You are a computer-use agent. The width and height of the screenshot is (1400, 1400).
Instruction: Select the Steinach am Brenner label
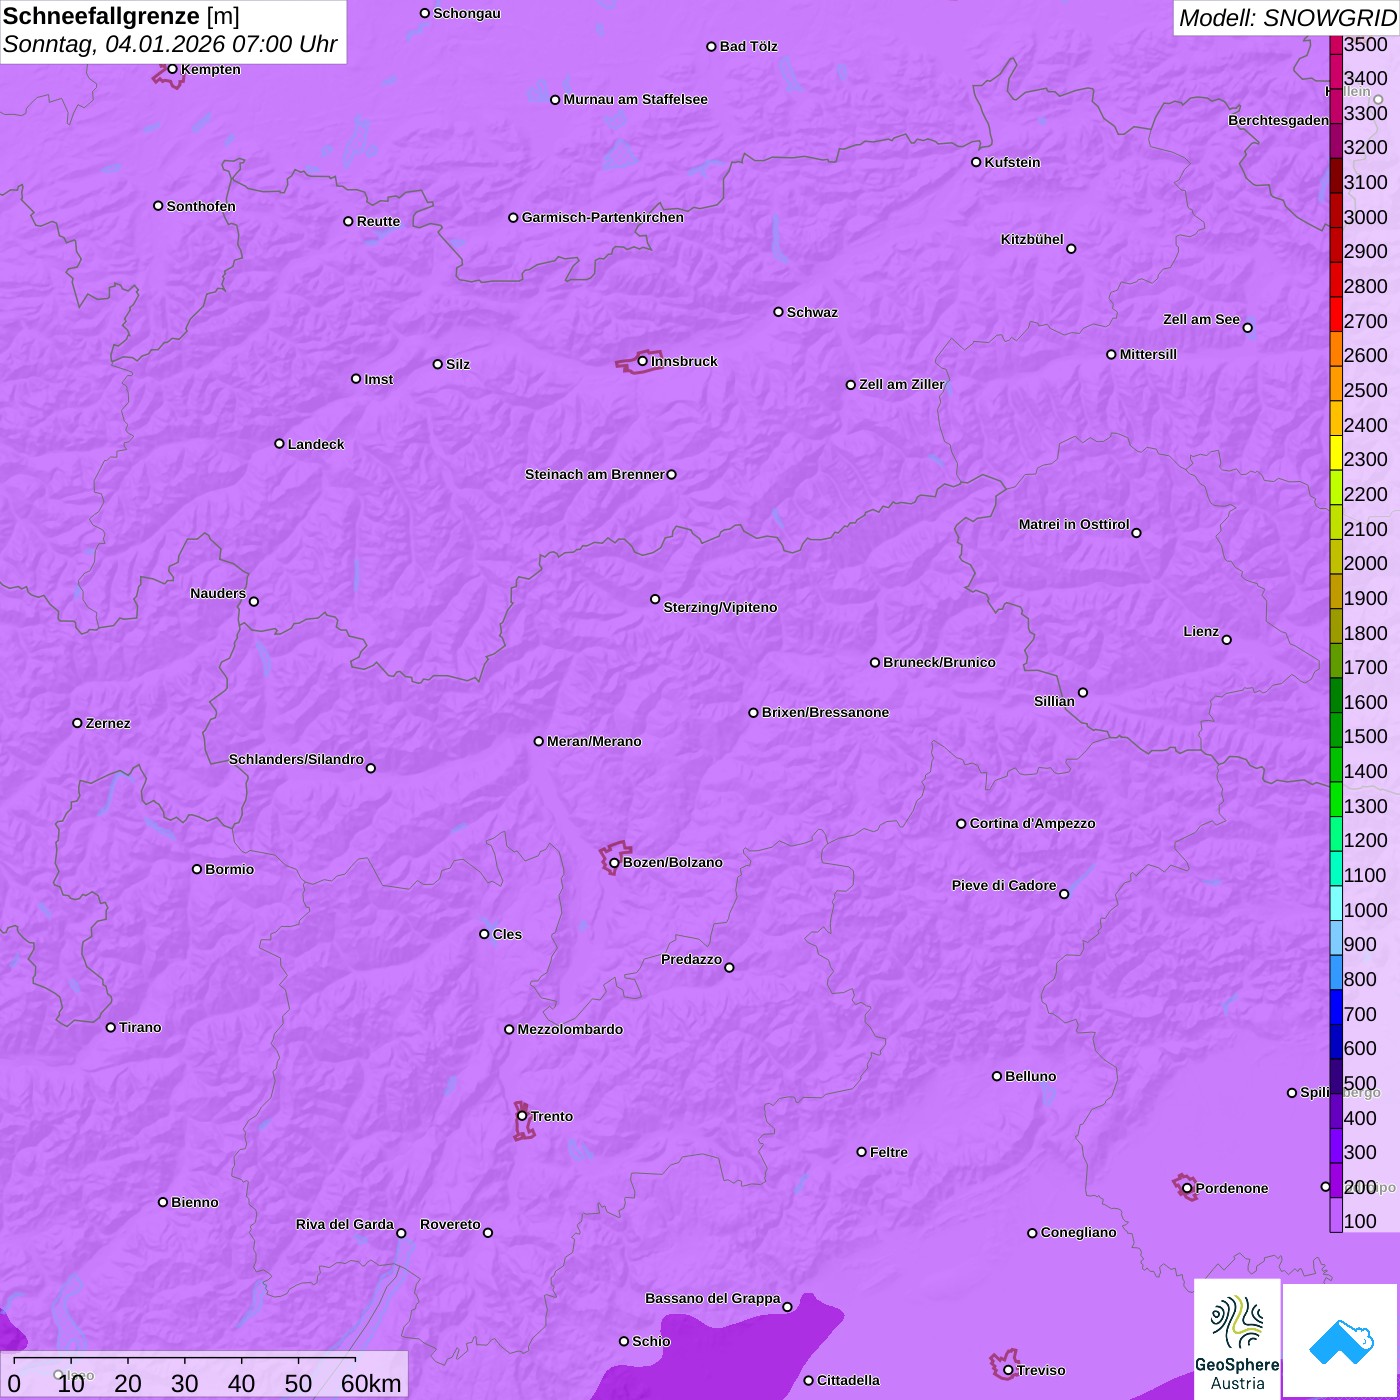(595, 474)
